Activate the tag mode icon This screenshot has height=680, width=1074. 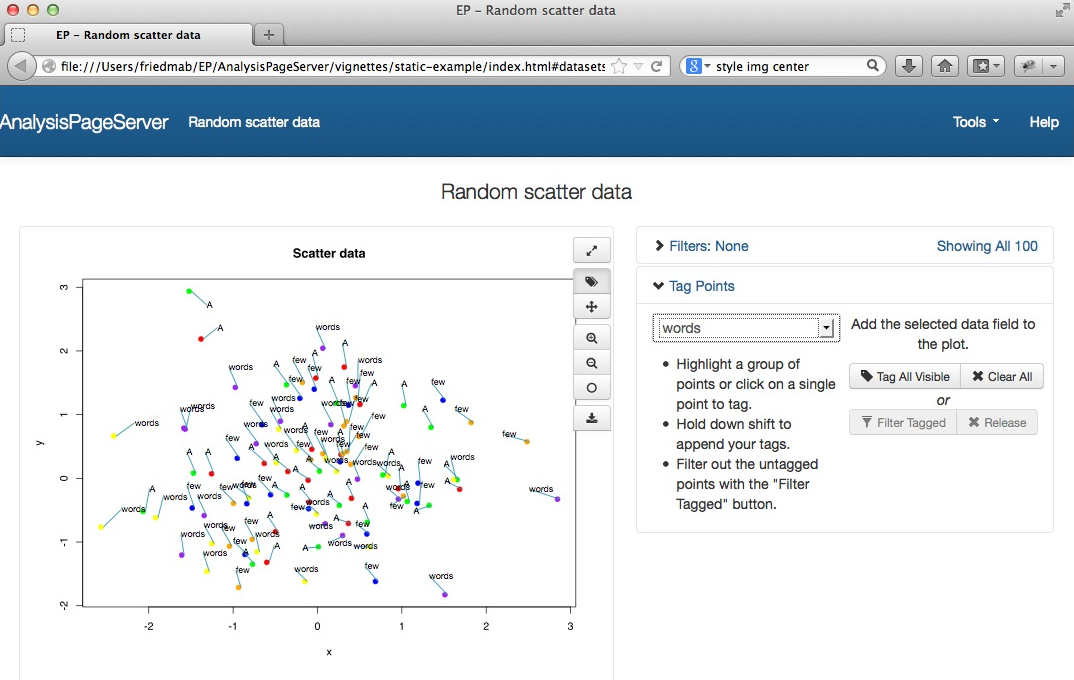coord(591,282)
